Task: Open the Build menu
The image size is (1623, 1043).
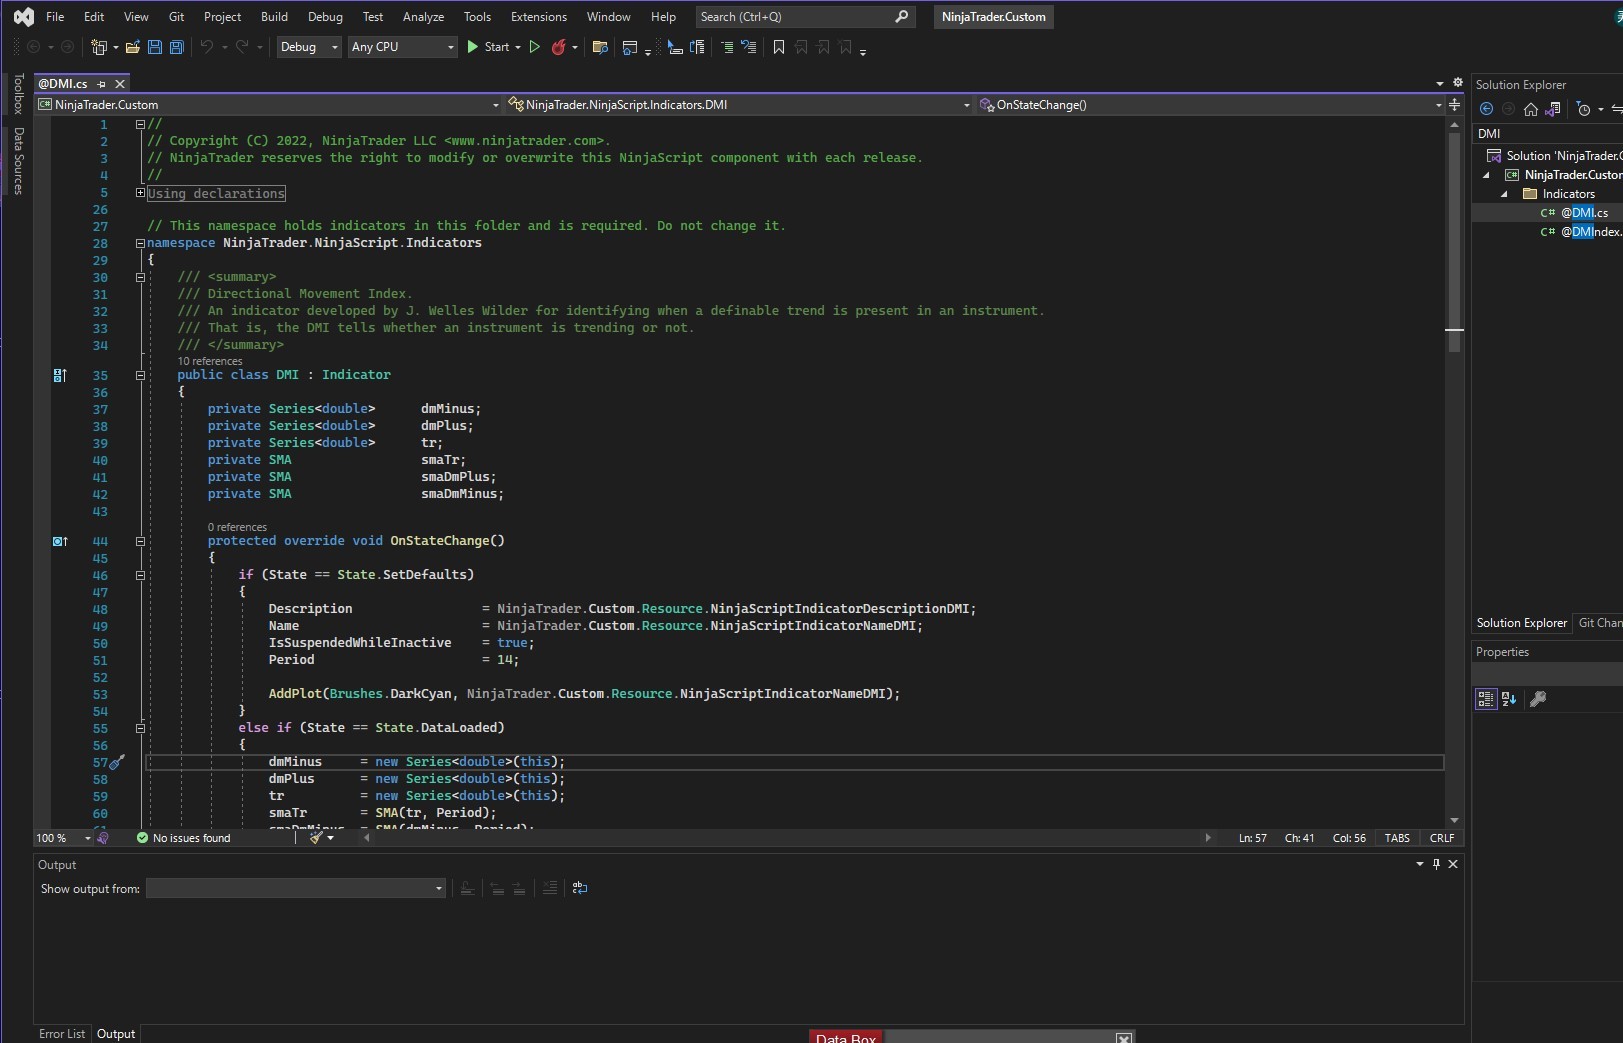Action: (274, 17)
